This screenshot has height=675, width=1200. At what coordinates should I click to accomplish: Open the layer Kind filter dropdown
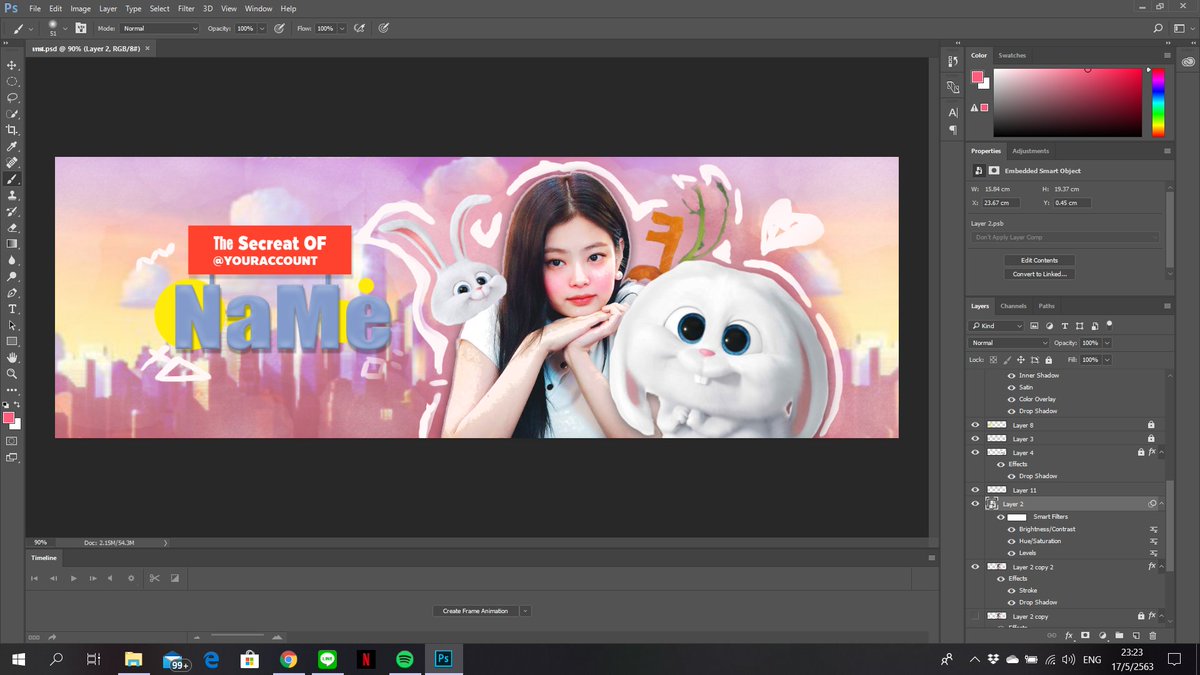(997, 326)
